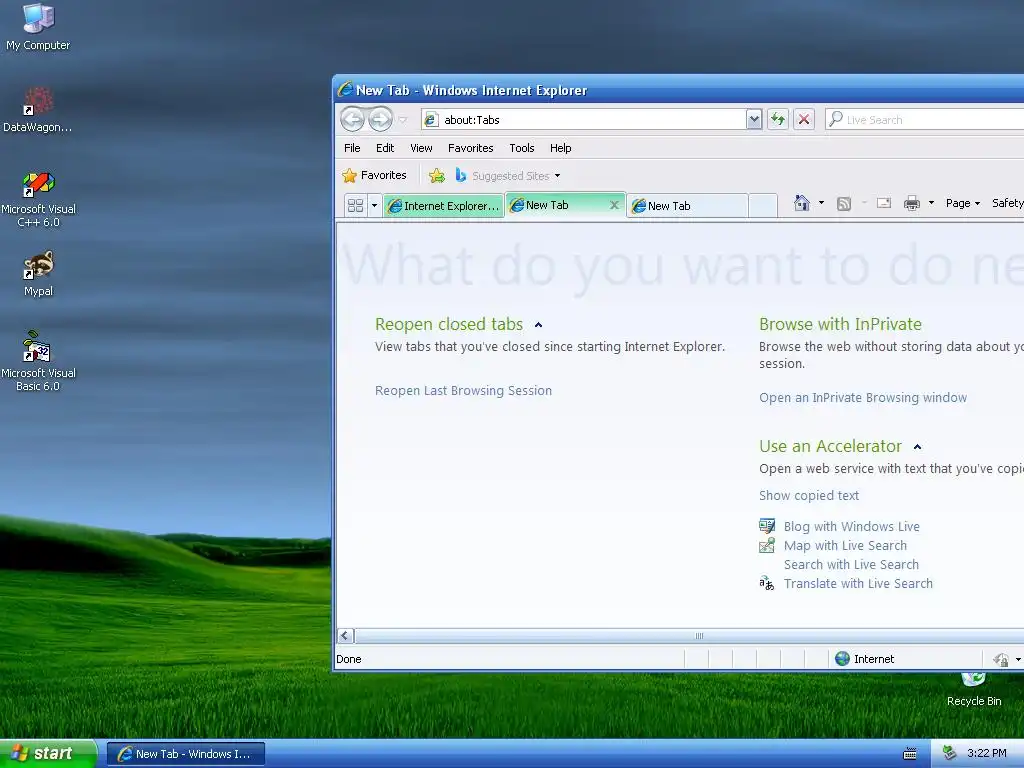Viewport: 1024px width, 768px height.
Task: Open the File menu
Action: (352, 148)
